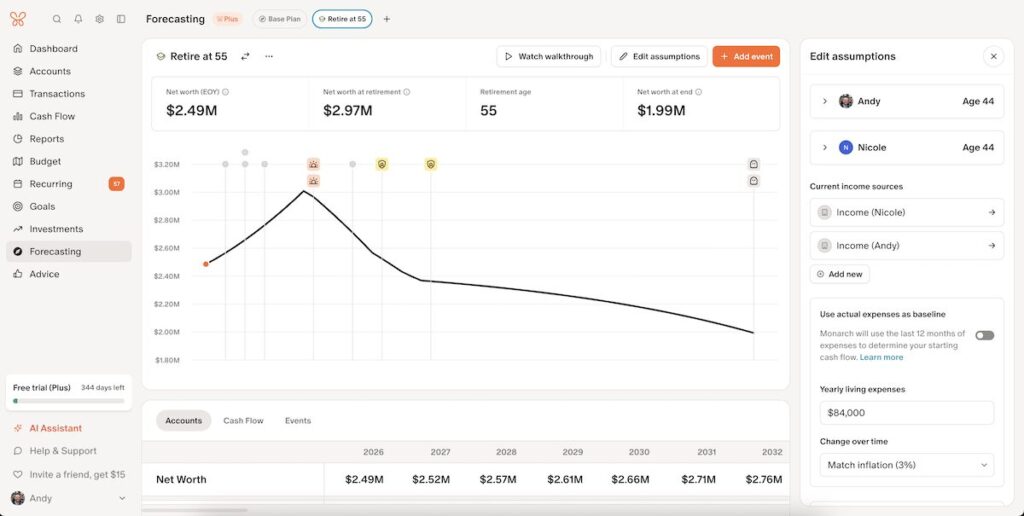Click the first yellow shield event marker
The image size is (1024, 516).
382,164
